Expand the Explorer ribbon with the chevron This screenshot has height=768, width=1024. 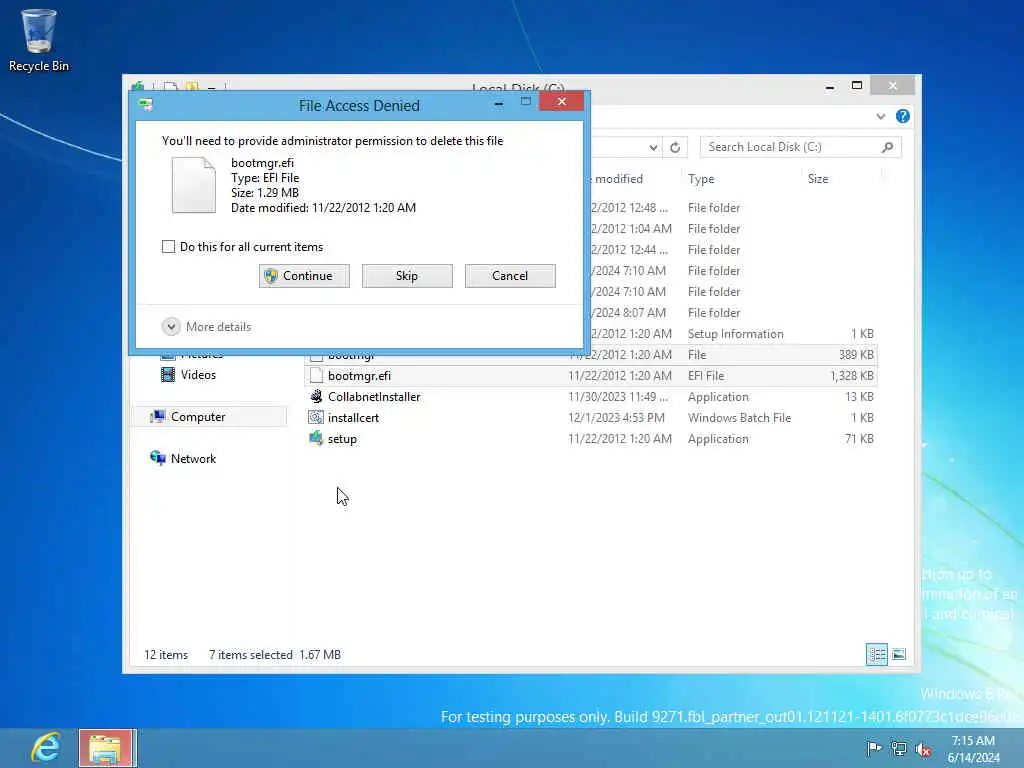point(880,116)
